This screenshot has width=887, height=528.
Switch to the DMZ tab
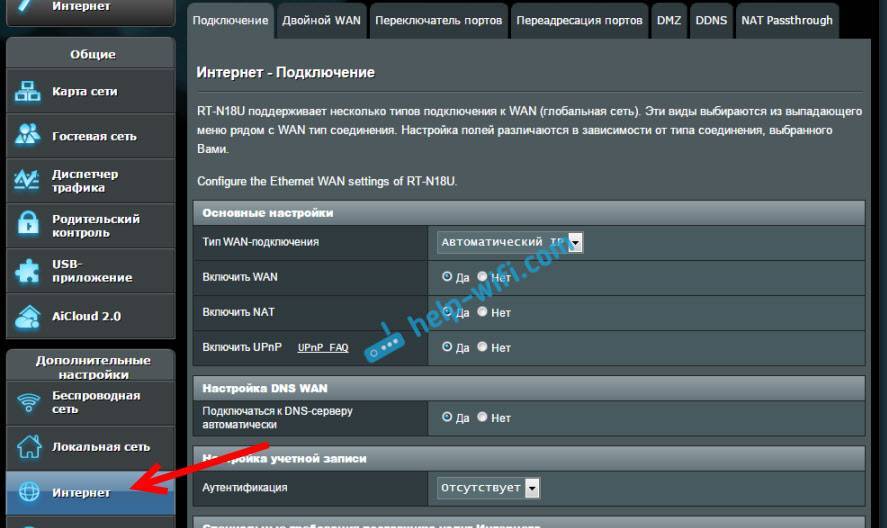tap(669, 20)
